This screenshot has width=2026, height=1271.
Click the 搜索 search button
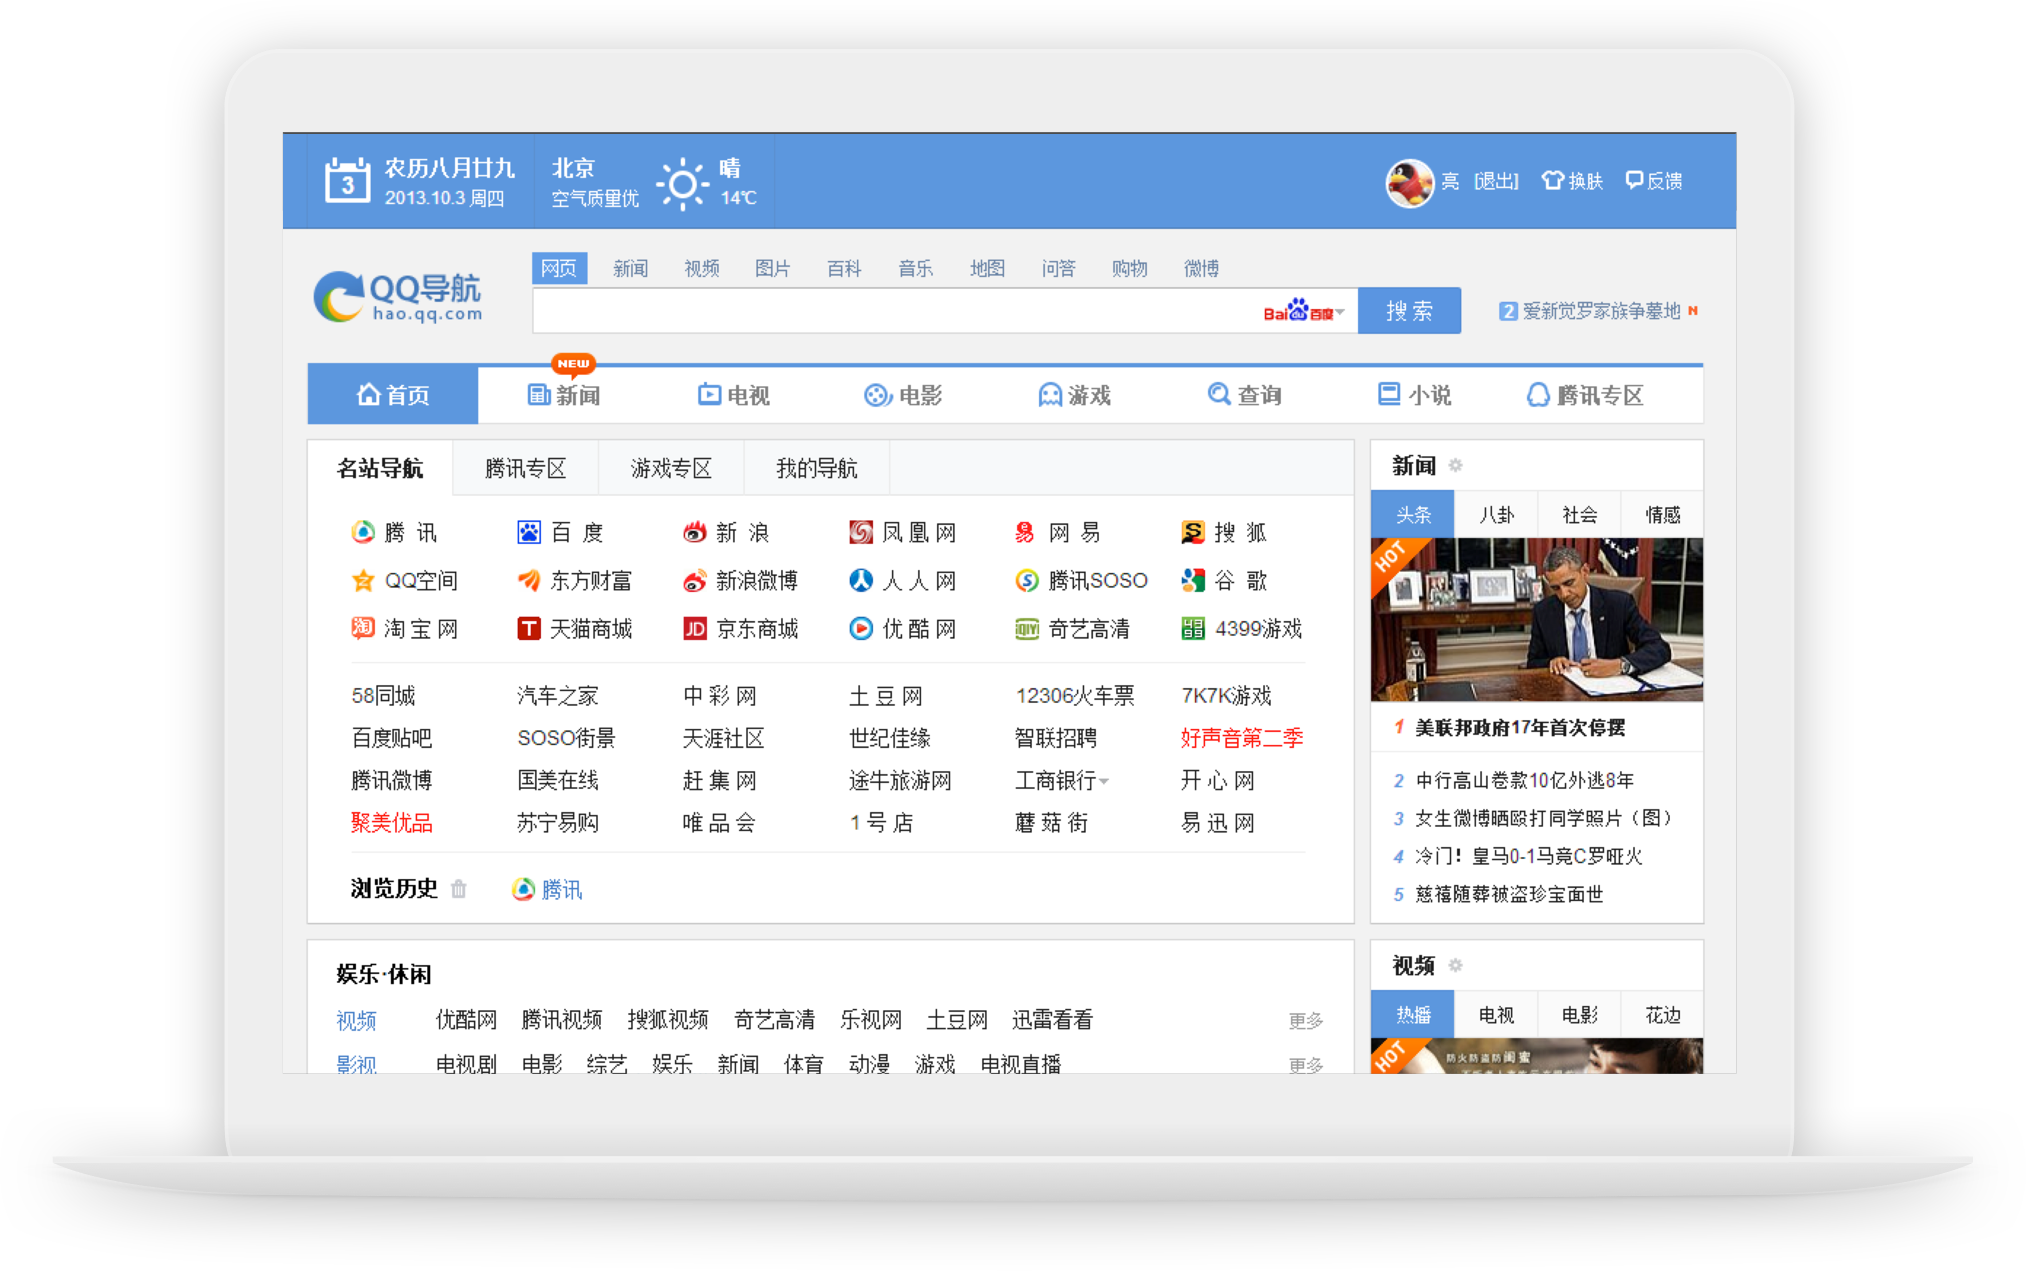click(x=1409, y=311)
